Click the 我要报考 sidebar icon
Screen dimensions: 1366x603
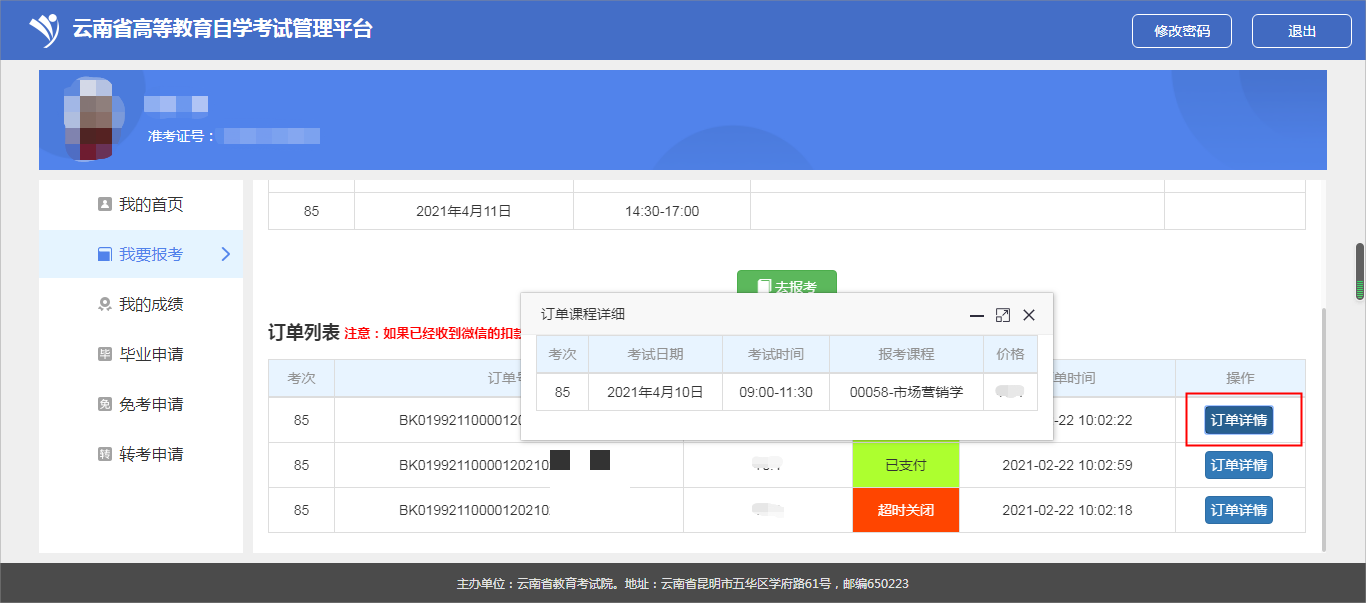point(104,254)
